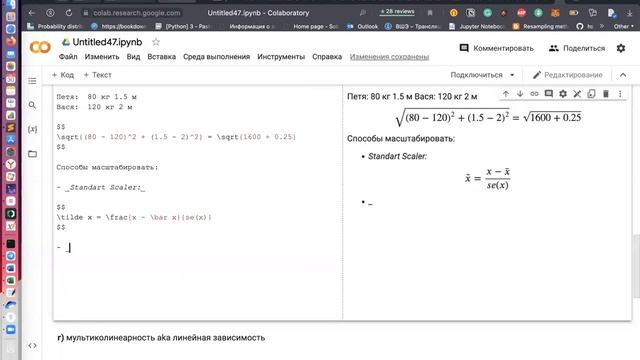
Task: Delete the current cell
Action: (x=606, y=94)
